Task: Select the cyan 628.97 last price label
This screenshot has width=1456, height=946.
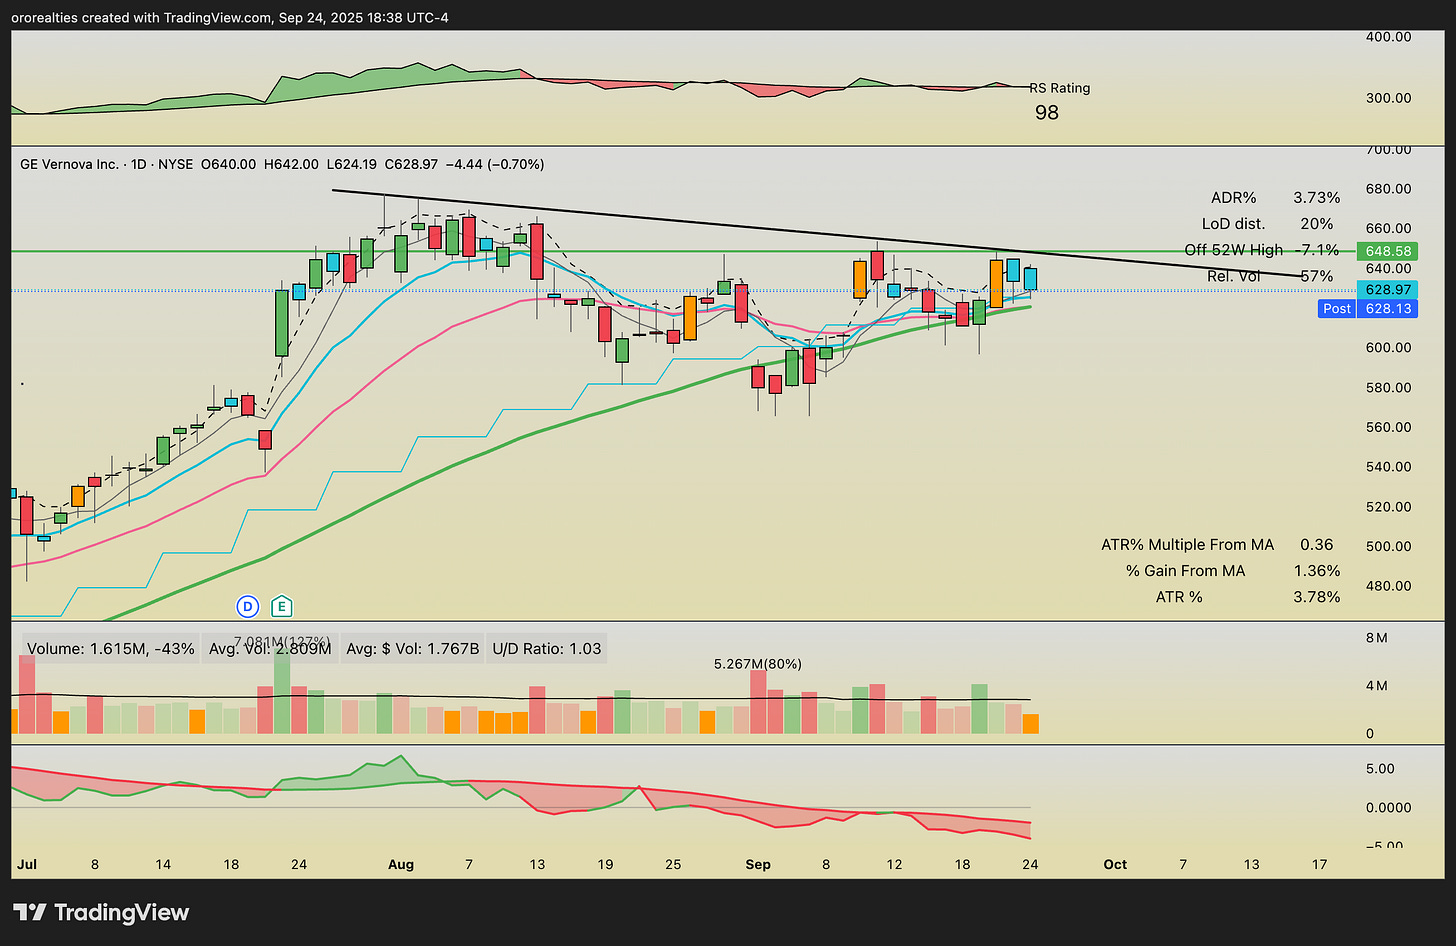Action: [x=1387, y=289]
